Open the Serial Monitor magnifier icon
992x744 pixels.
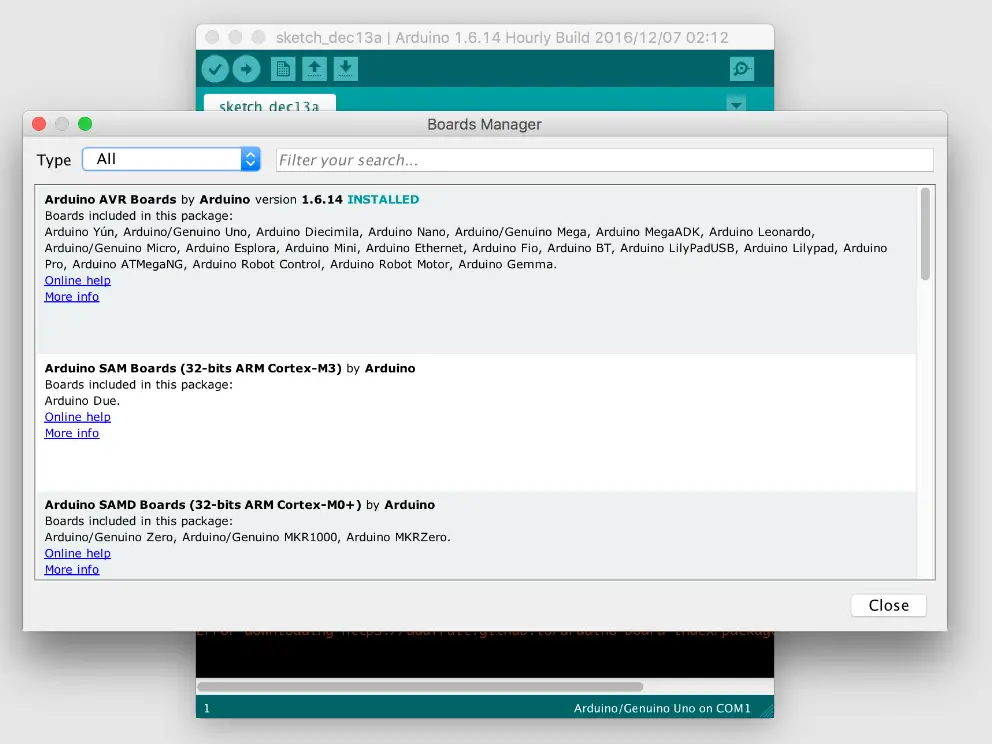click(741, 69)
